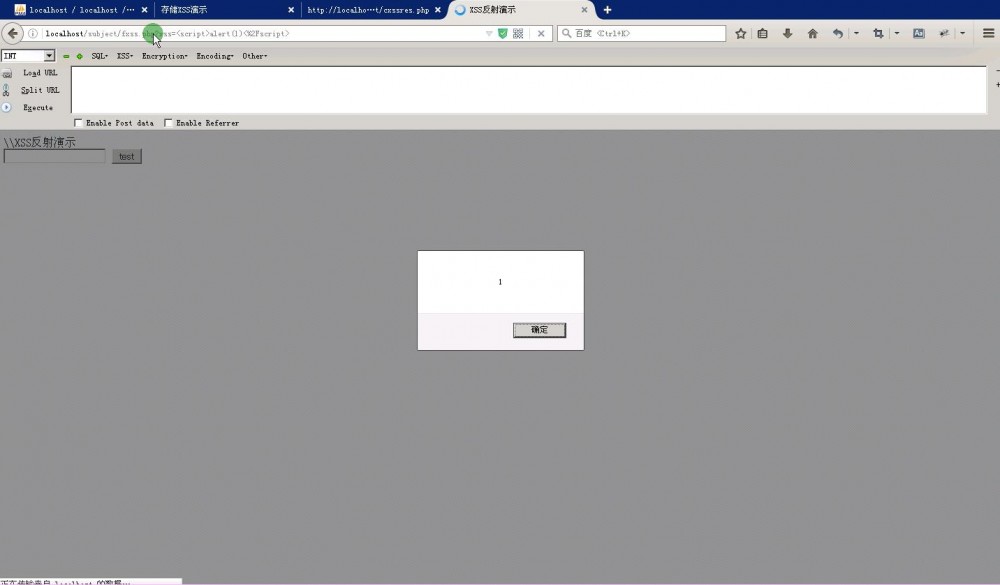
Task: Enable the 'Enable Post data' checkbox
Action: point(78,123)
